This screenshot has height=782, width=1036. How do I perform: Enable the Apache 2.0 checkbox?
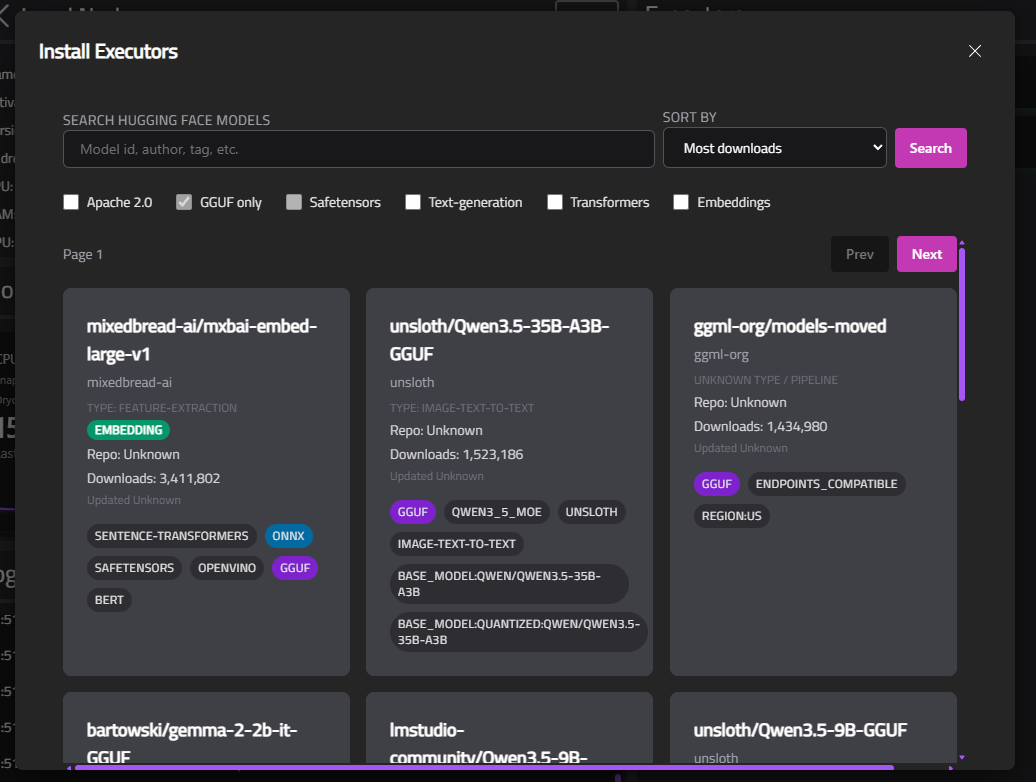coord(71,202)
